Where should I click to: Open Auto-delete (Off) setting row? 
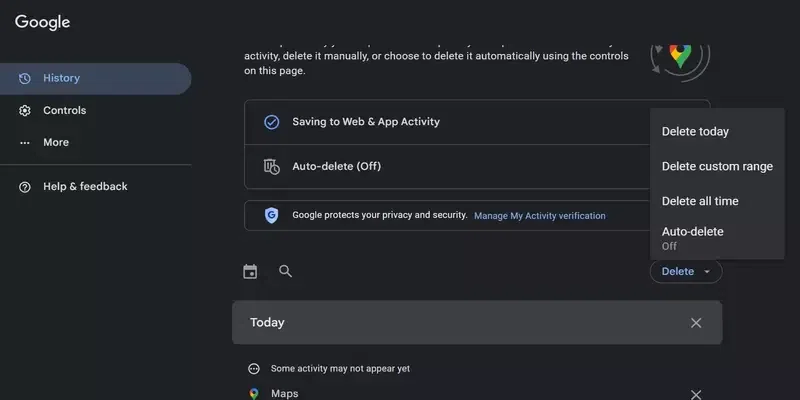(x=336, y=166)
